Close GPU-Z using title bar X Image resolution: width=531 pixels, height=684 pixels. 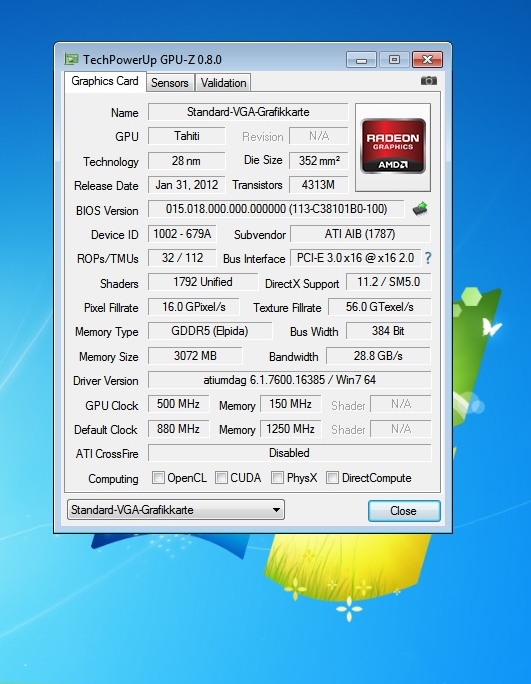tap(428, 60)
